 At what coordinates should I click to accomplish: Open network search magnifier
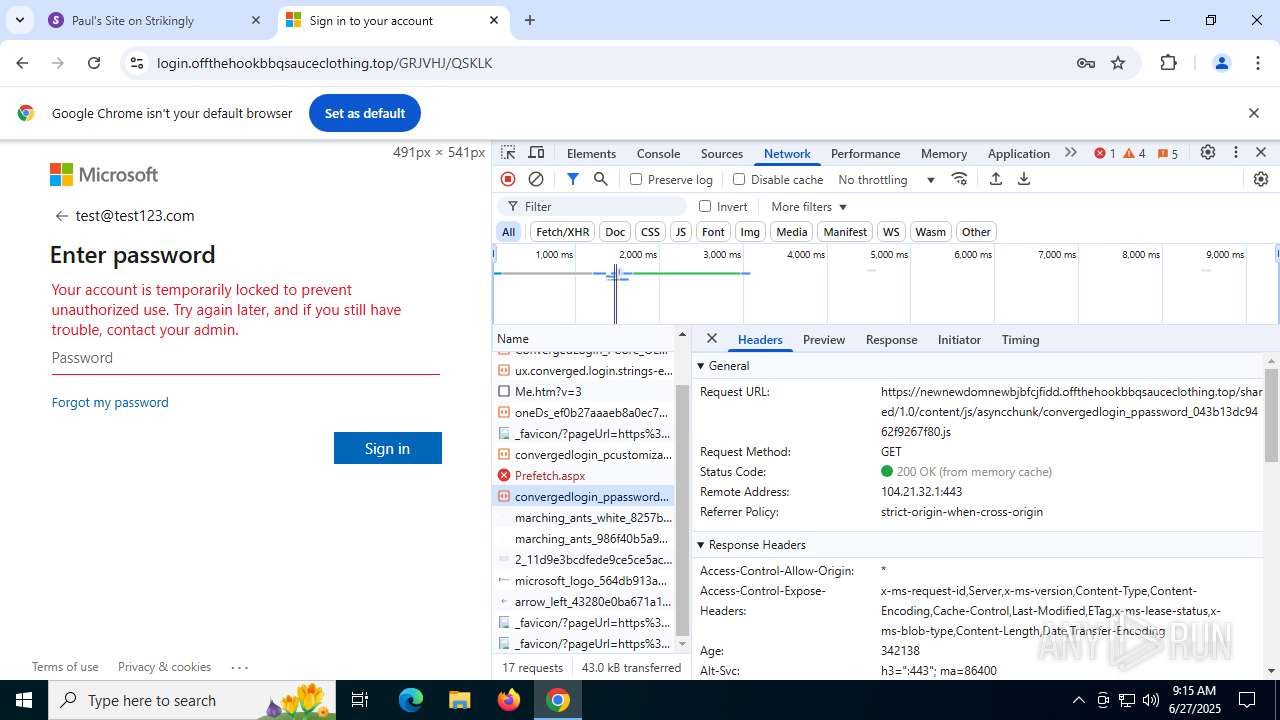[x=601, y=179]
